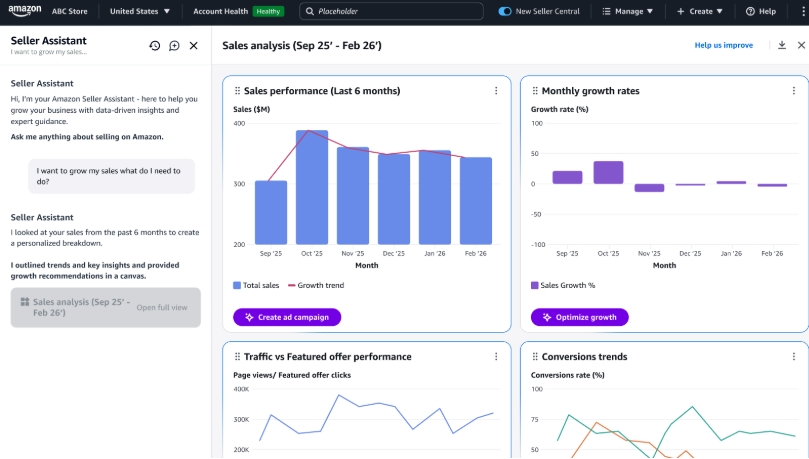Open Monthly growth rates card options menu
The height and width of the screenshot is (459, 809).
[794, 91]
